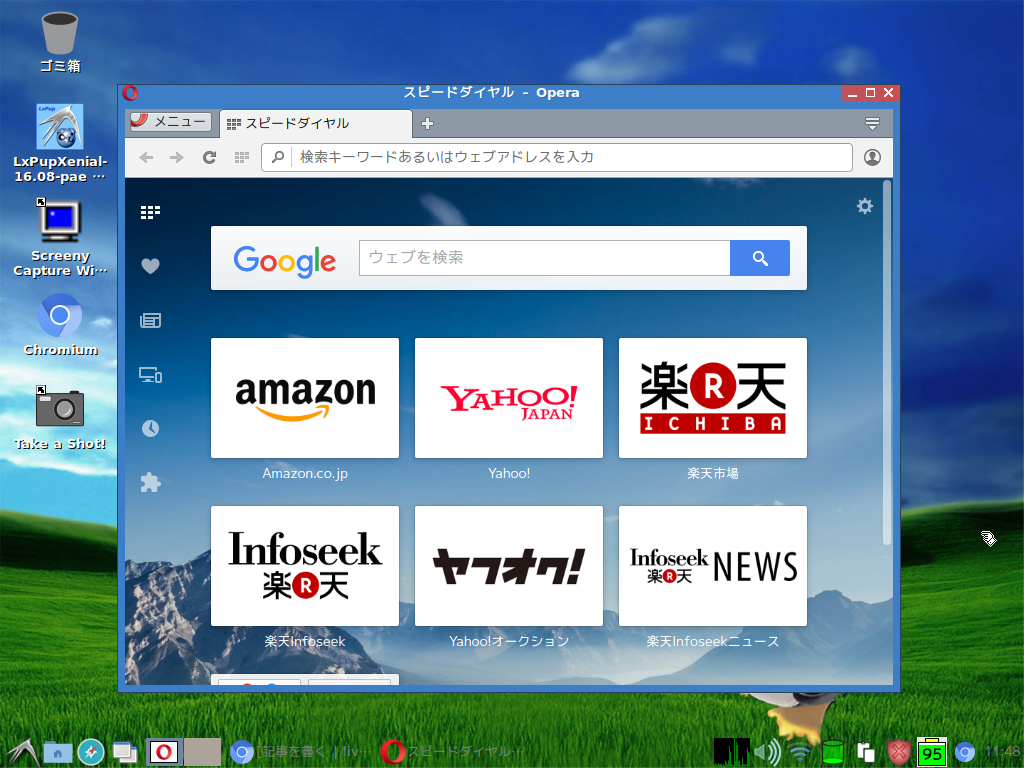Screen dimensions: 1024x768
Task: Focus the Google ウェブを検索 field
Action: (545, 258)
